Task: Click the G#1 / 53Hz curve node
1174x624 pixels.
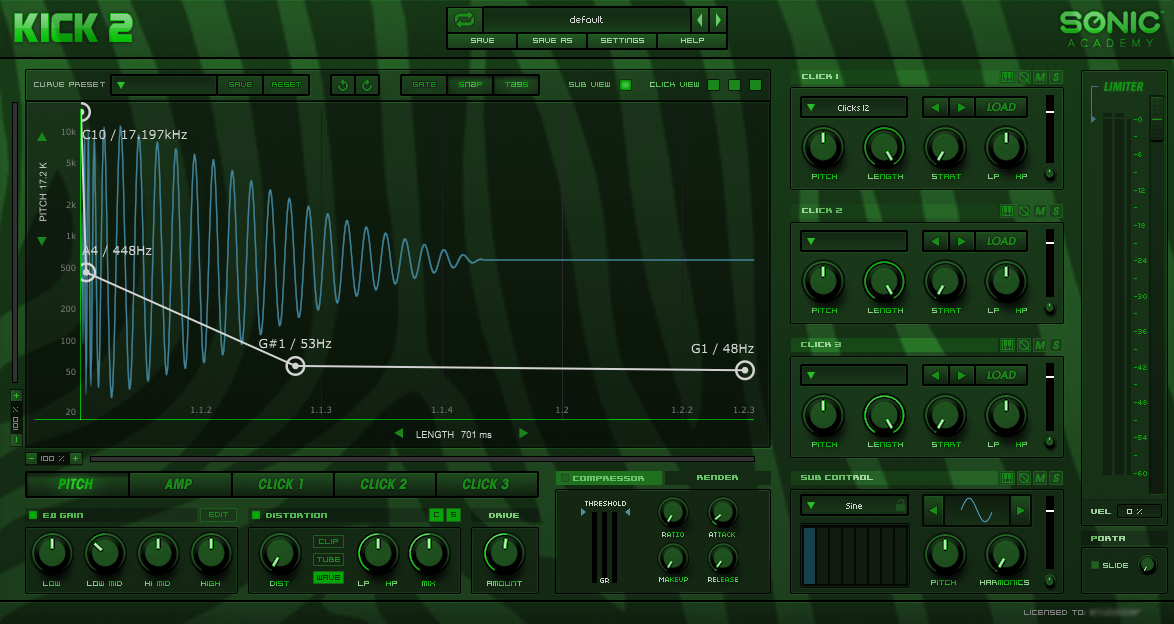Action: point(296,366)
